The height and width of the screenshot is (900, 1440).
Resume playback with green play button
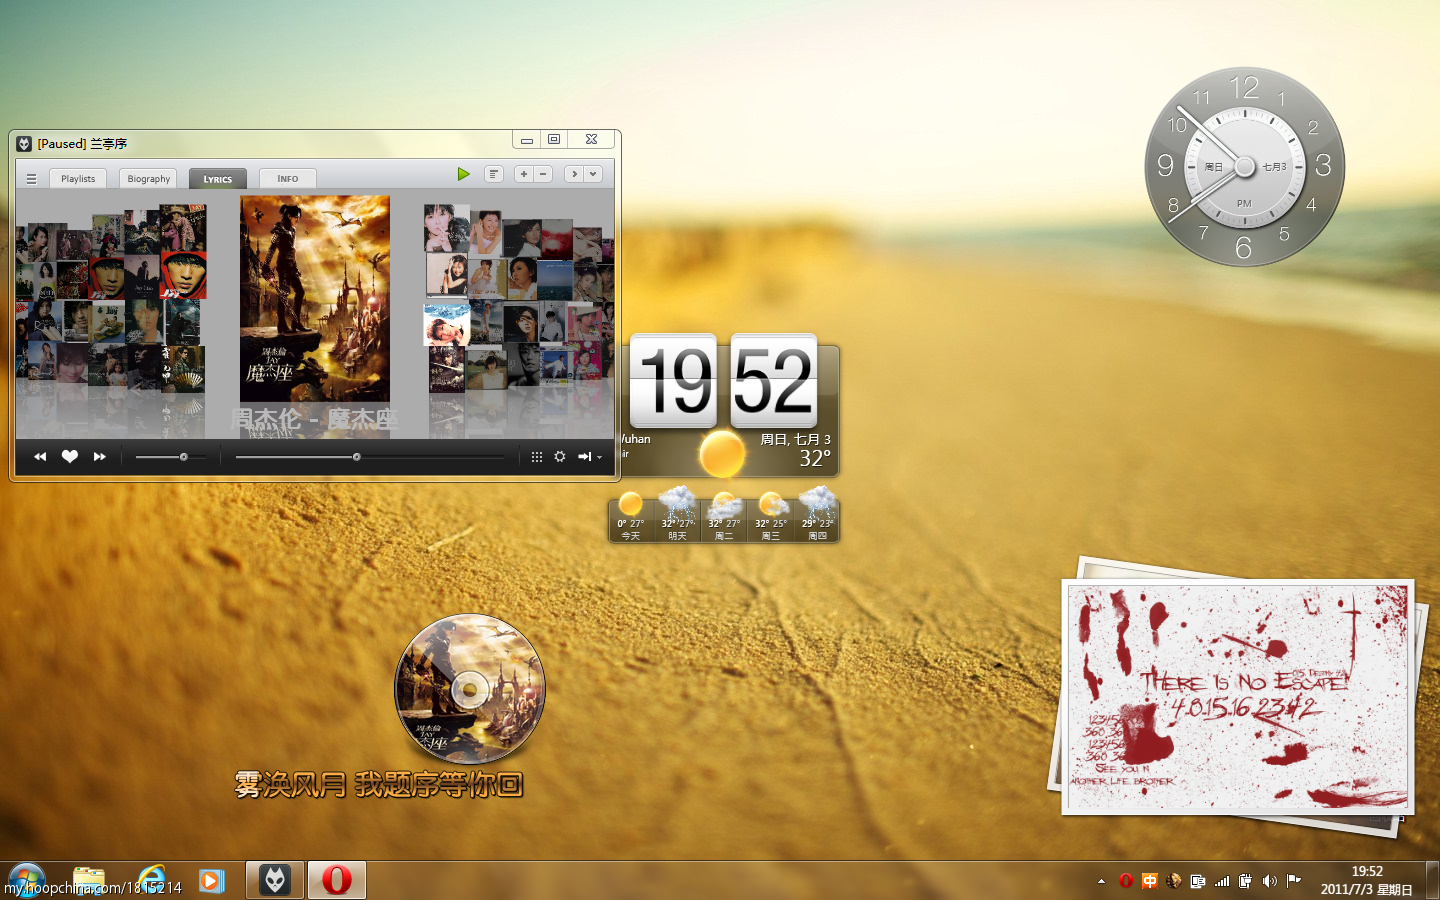[463, 174]
